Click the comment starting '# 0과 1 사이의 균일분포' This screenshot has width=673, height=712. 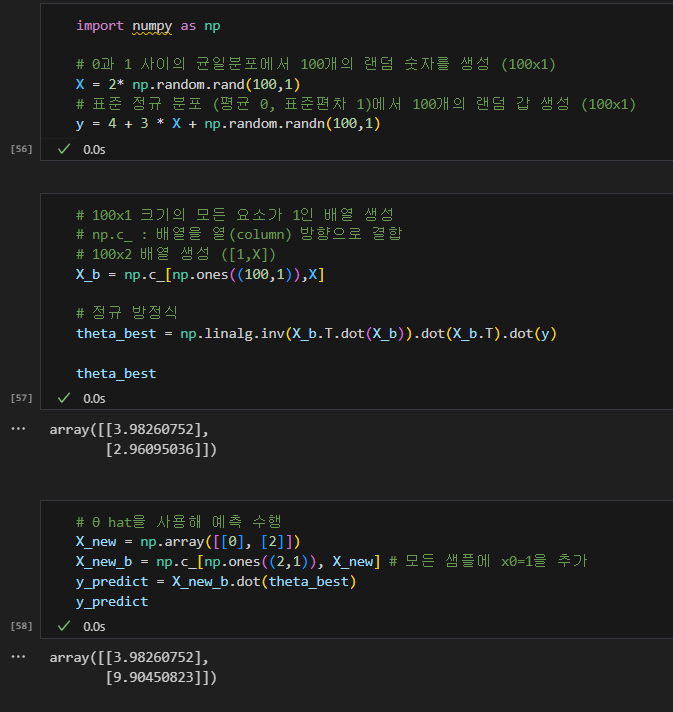pyautogui.click(x=316, y=64)
